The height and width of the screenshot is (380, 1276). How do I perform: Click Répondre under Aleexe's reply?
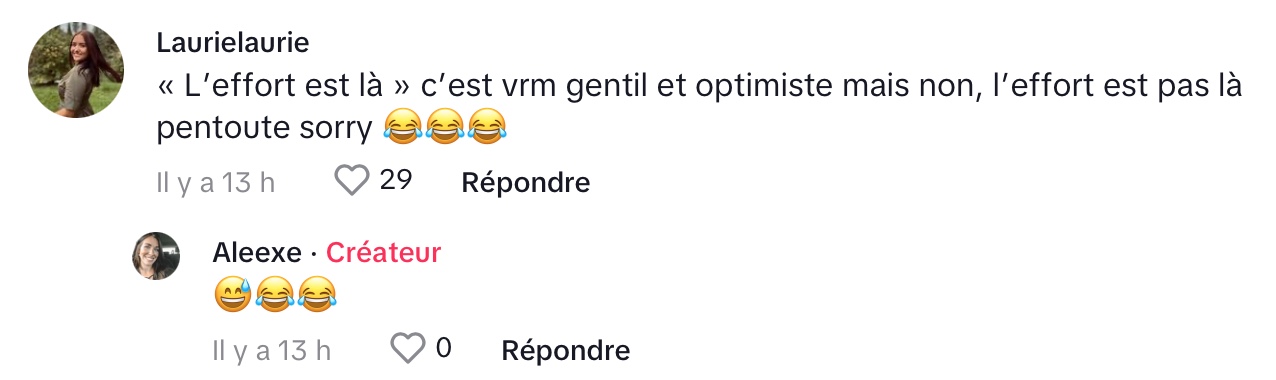565,350
